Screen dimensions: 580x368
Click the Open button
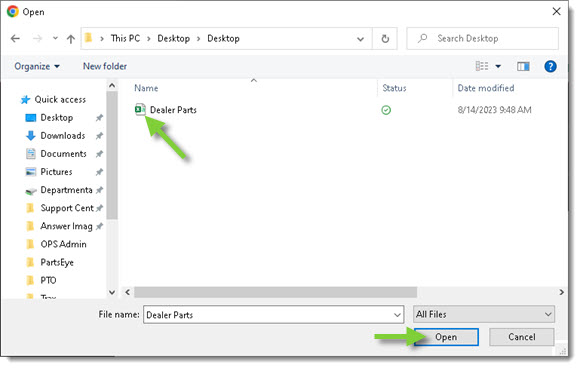click(446, 337)
